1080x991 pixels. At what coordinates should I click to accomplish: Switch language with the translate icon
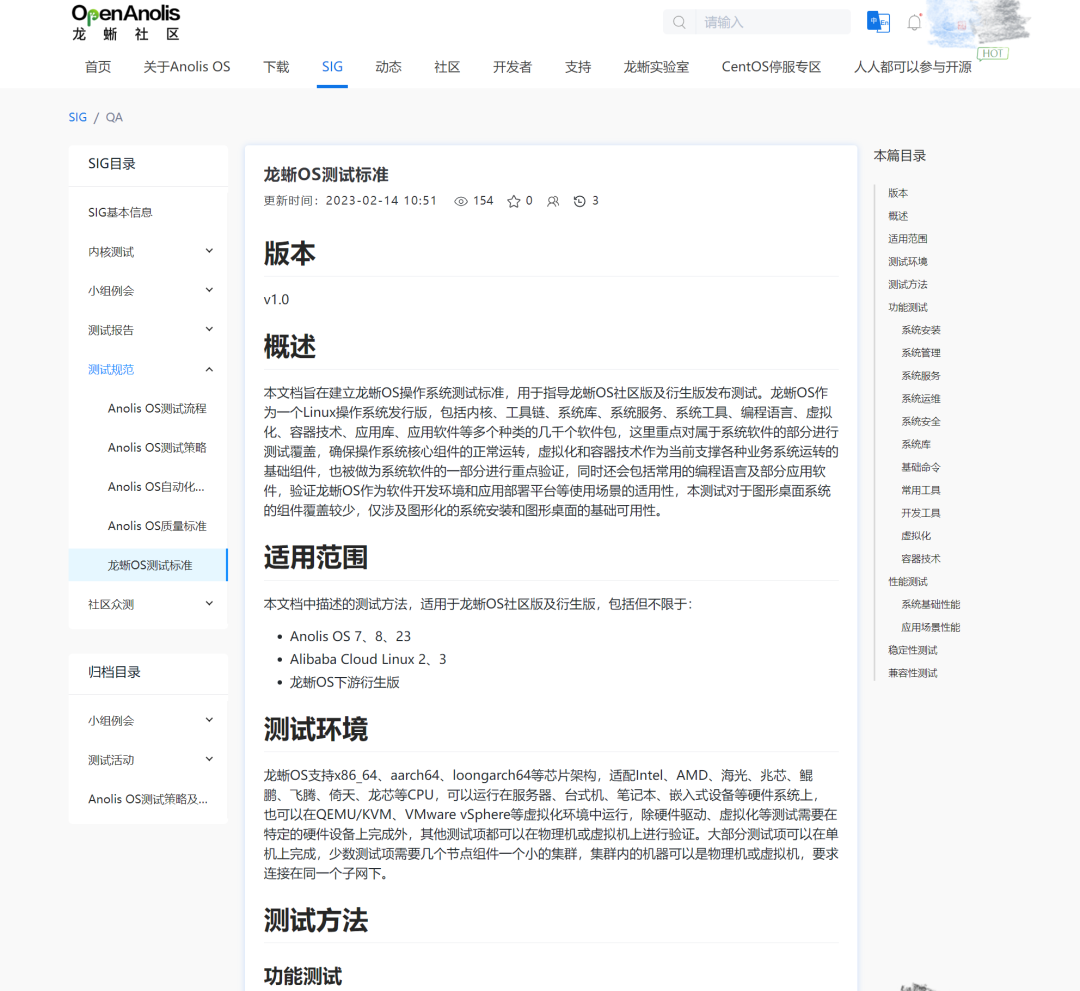(x=878, y=22)
